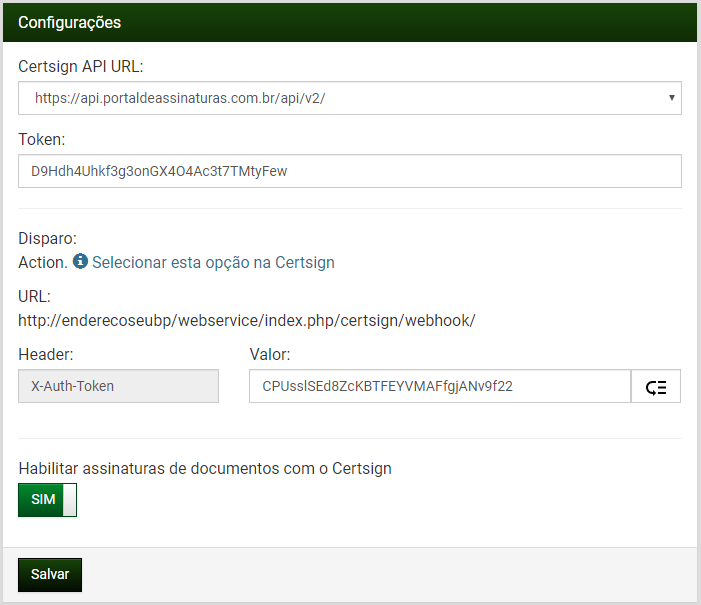The image size is (701, 605).
Task: Toggle the SIM switch for Certsign signatures
Action: tap(47, 500)
